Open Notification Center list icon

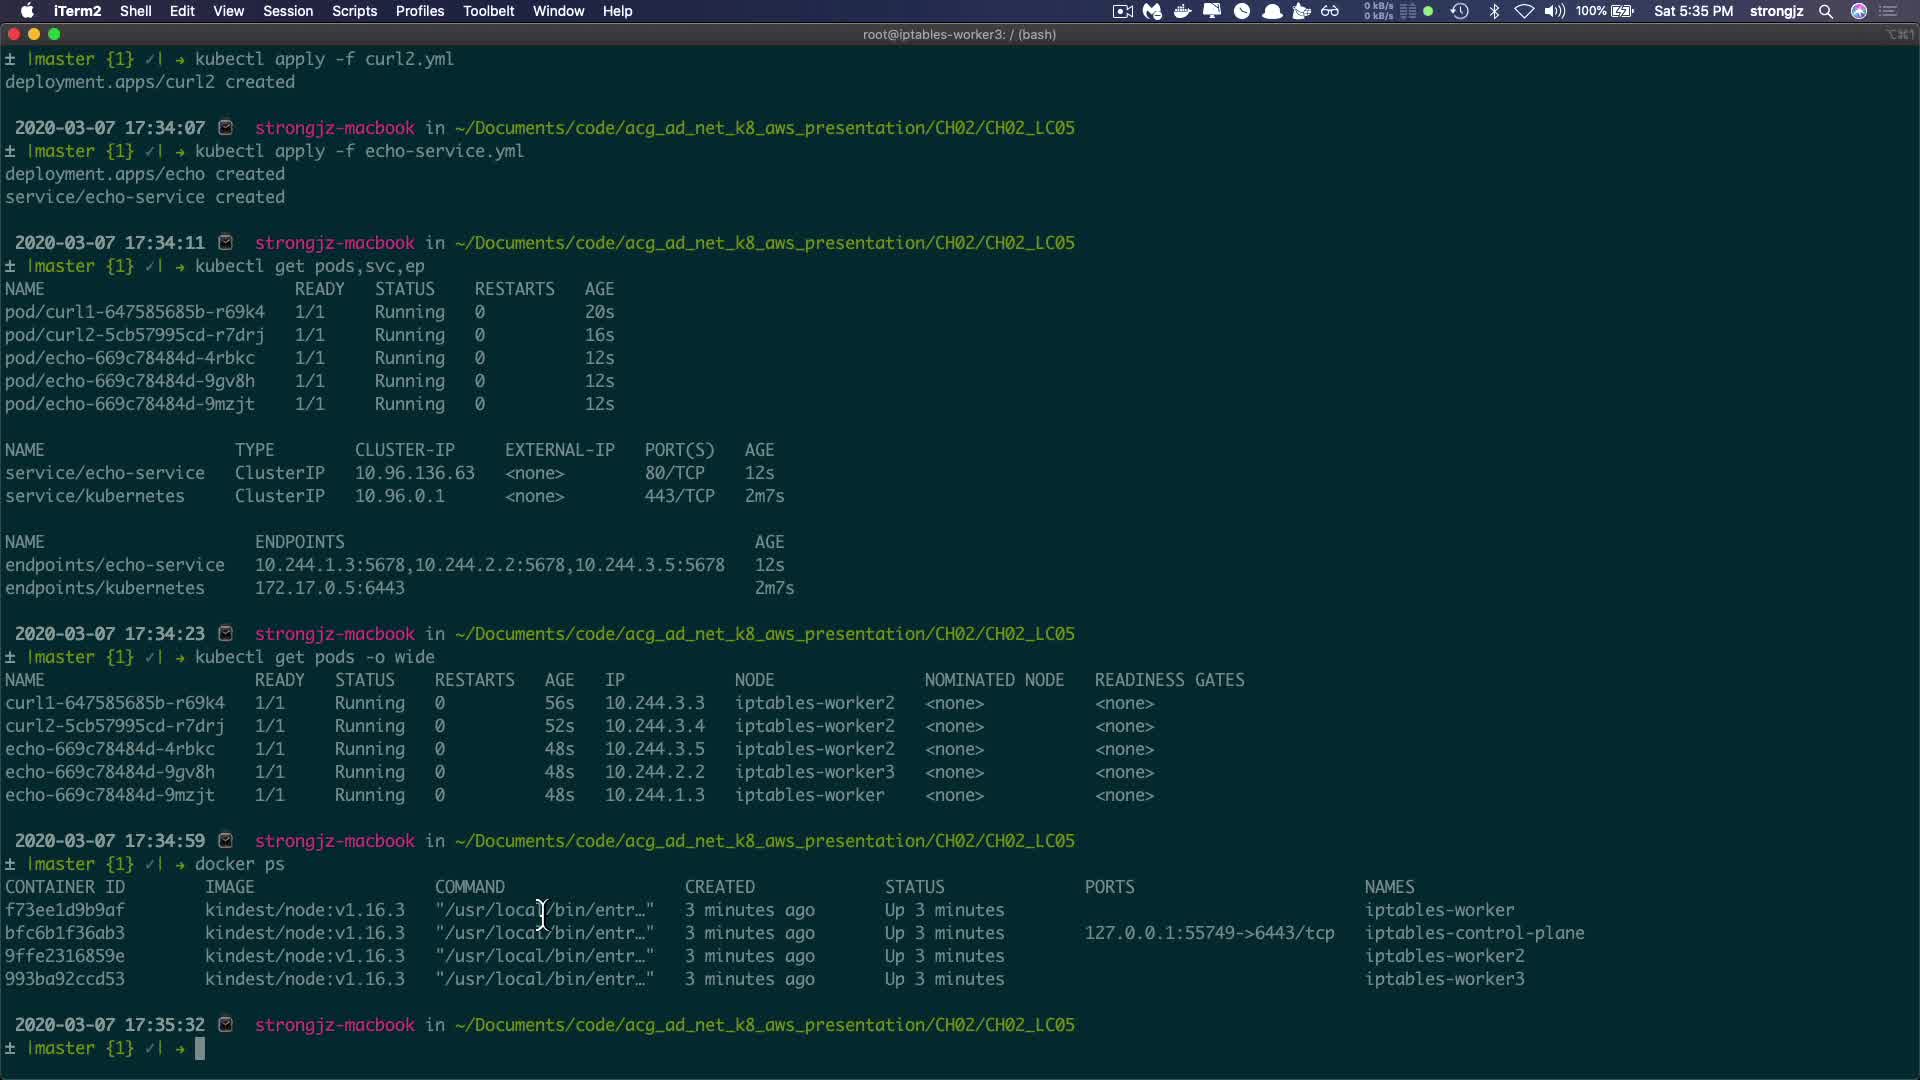tap(1889, 11)
